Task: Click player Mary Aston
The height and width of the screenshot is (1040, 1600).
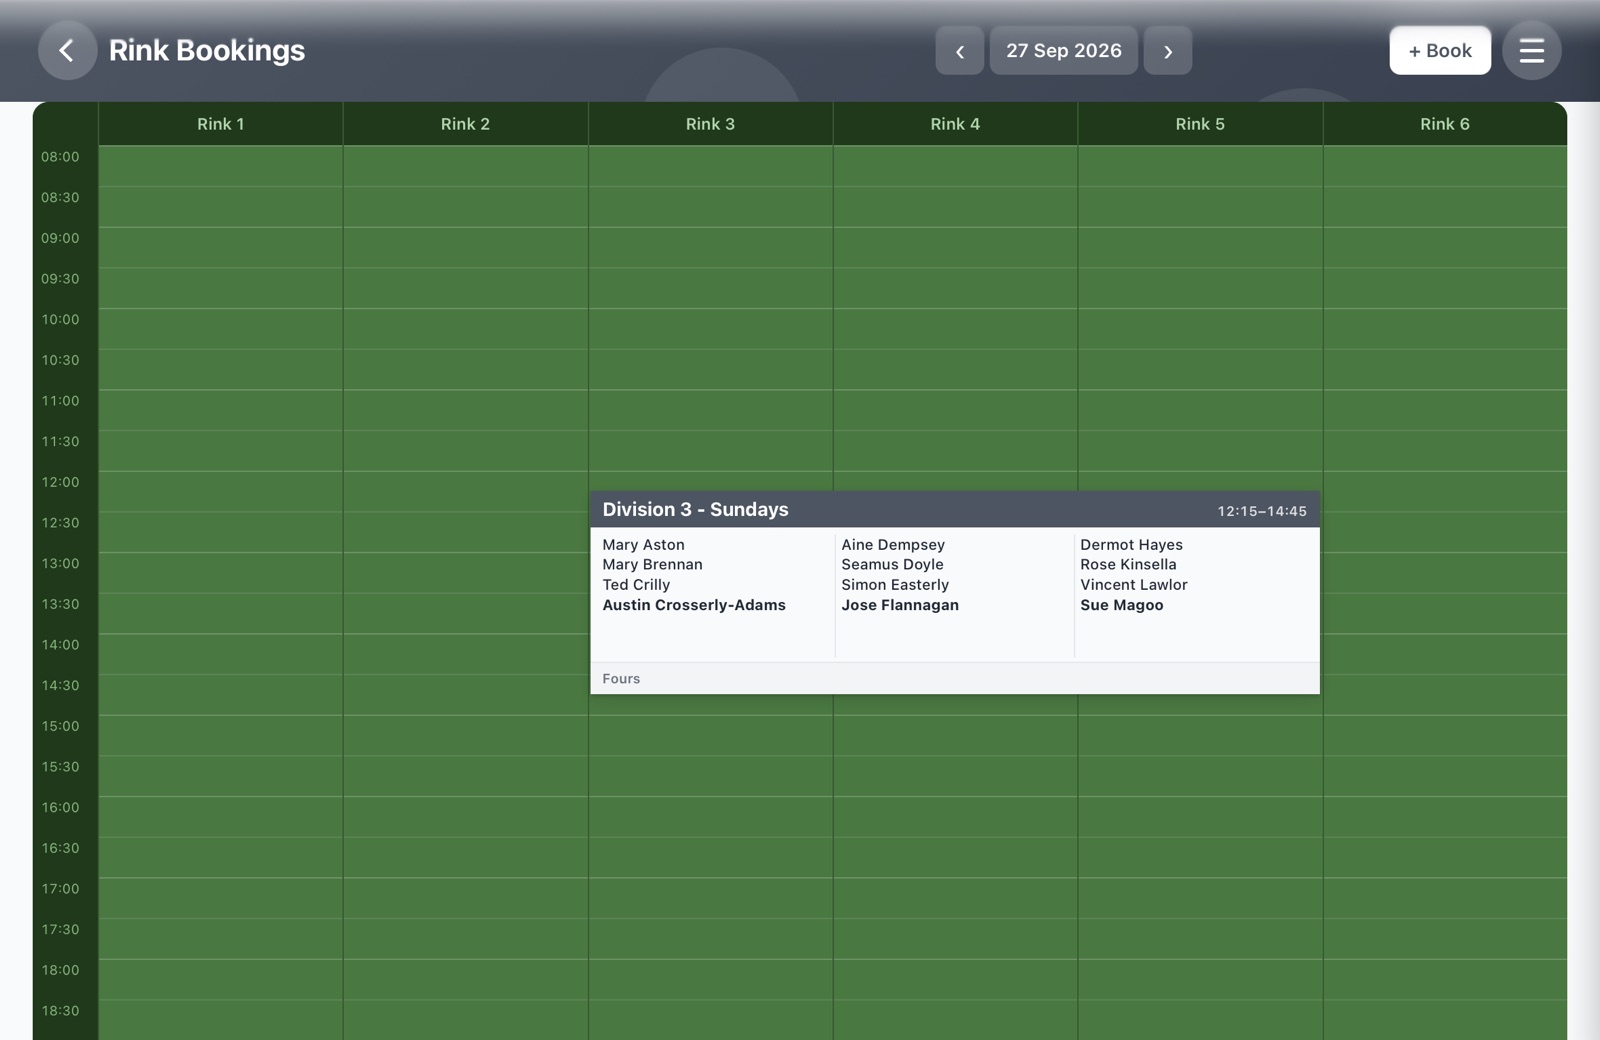Action: coord(643,545)
